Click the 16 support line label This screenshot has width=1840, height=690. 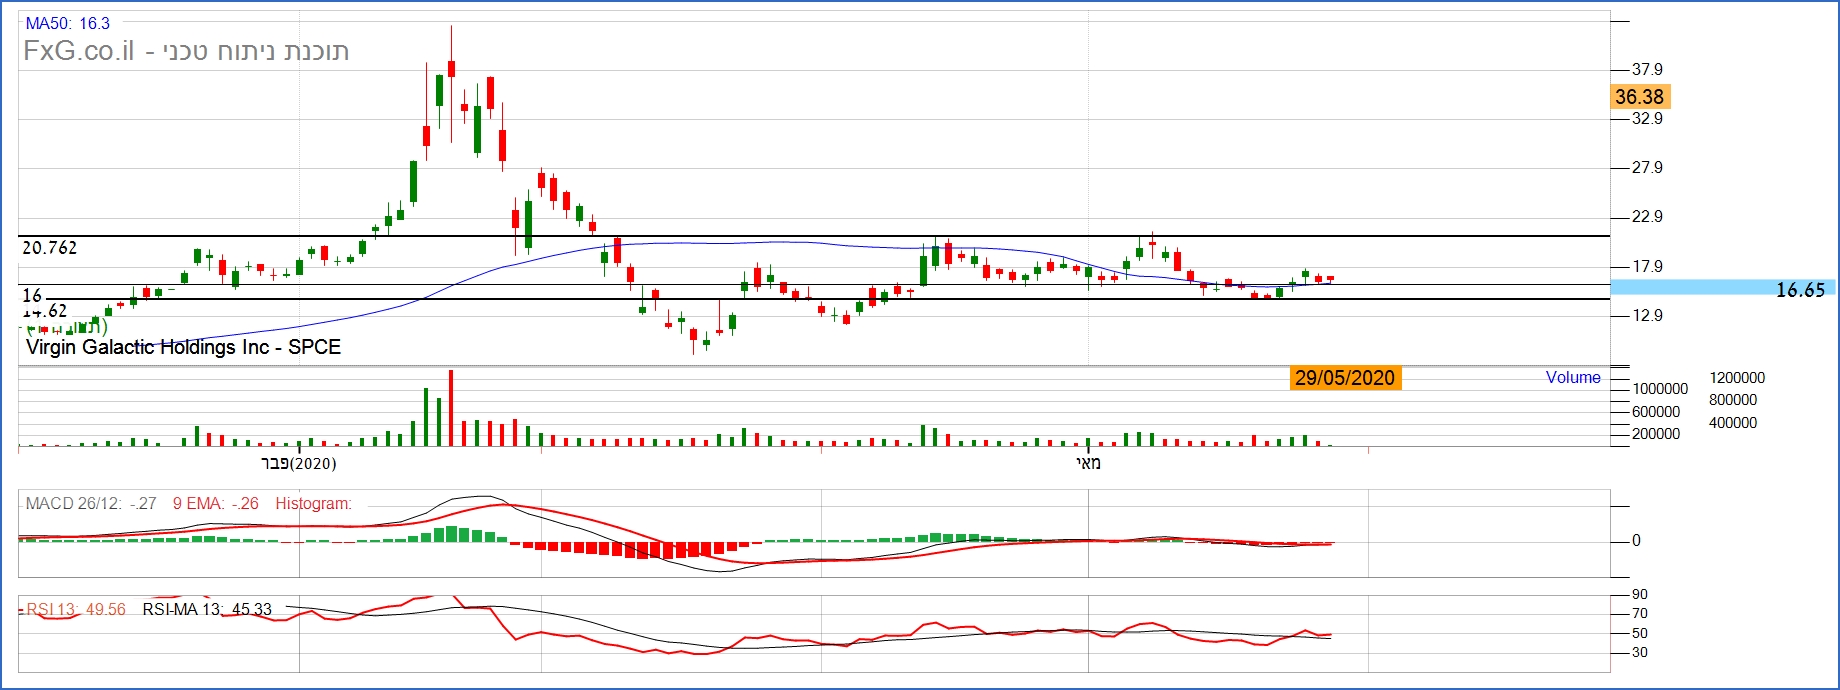pos(32,295)
